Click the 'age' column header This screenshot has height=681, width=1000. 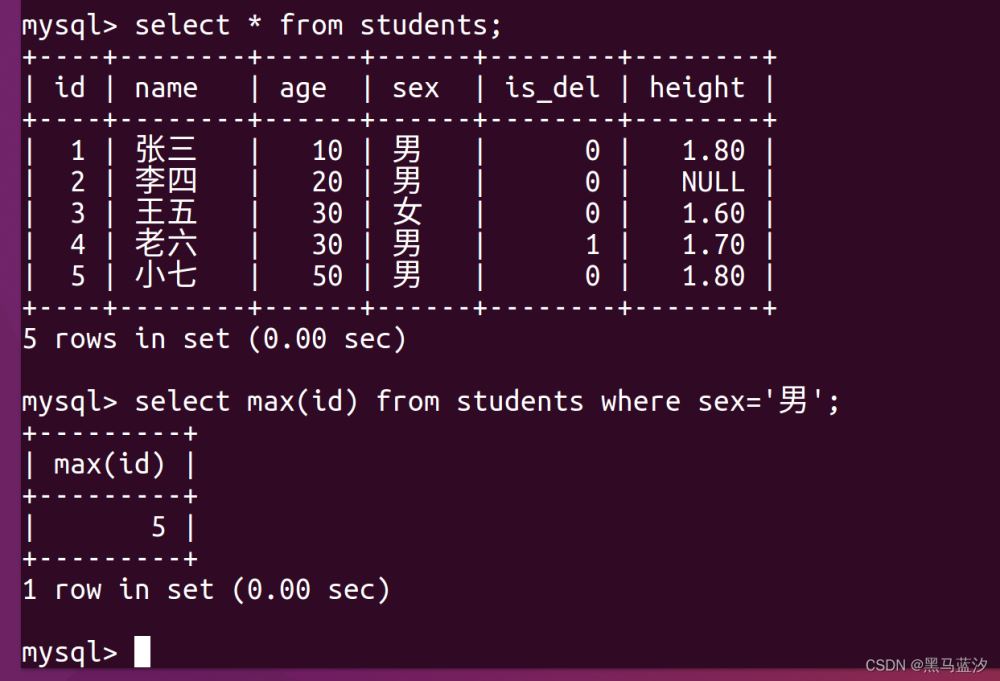point(303,88)
